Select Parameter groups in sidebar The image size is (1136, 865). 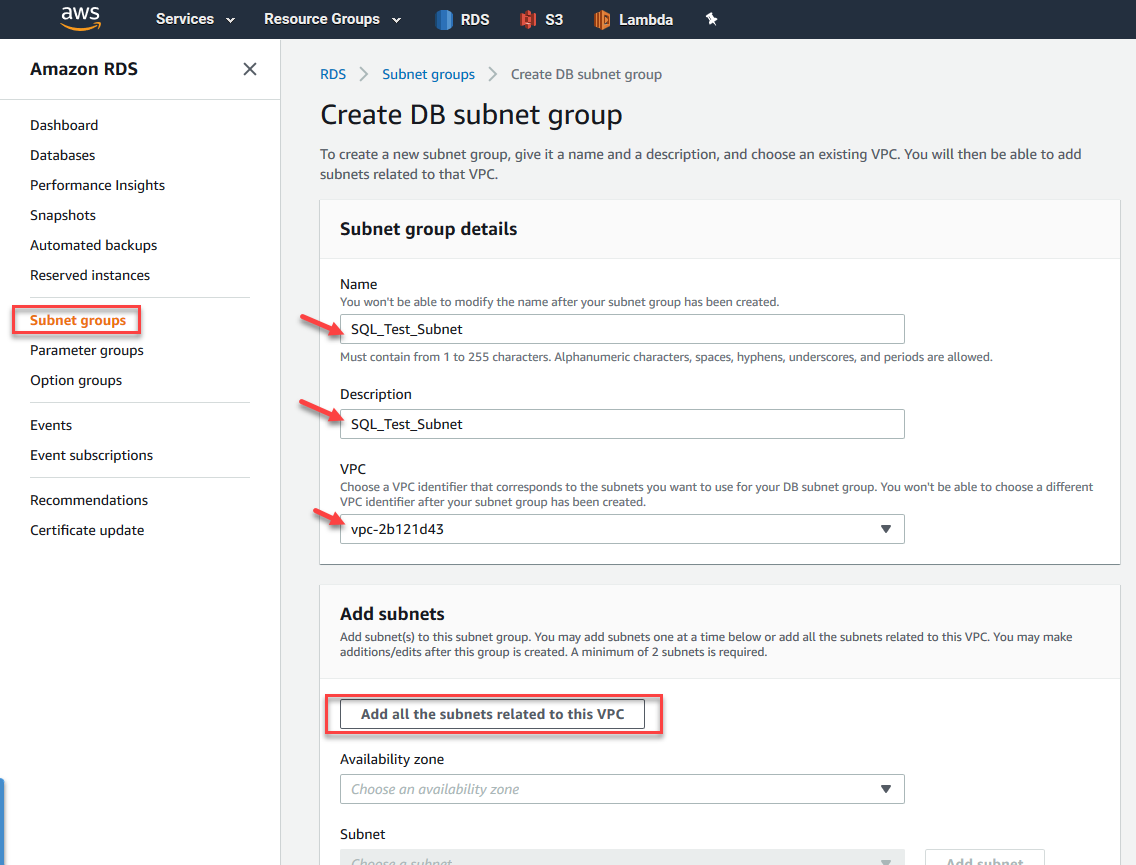pos(87,350)
